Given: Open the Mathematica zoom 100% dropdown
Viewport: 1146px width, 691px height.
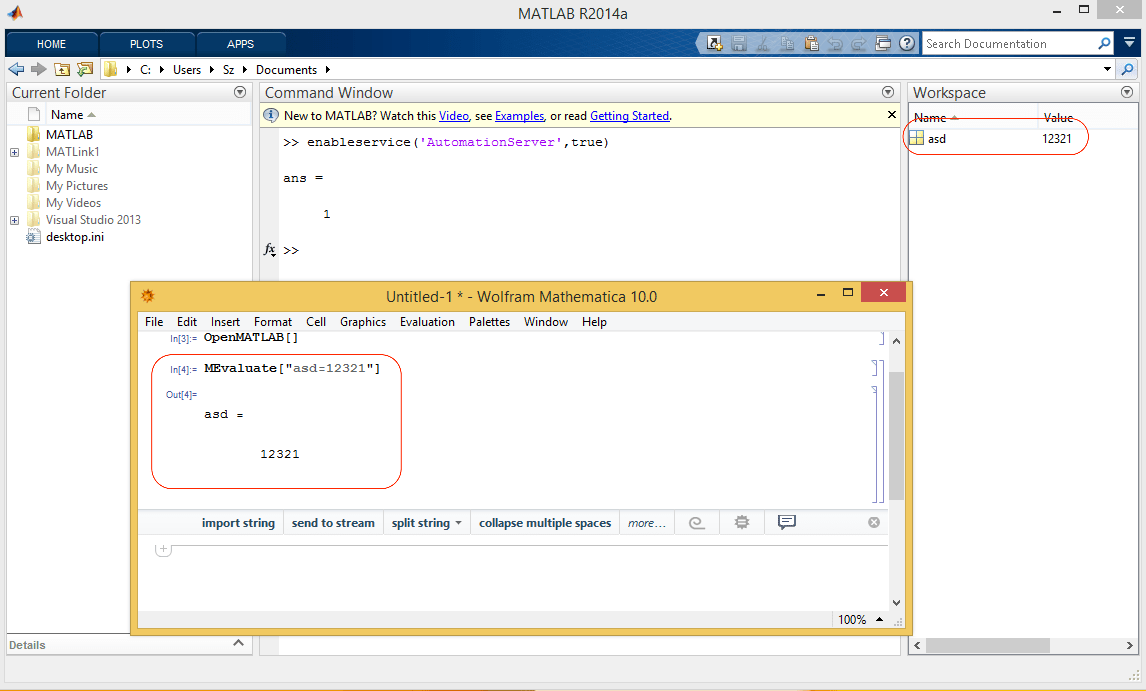Looking at the screenshot, I should tap(879, 619).
